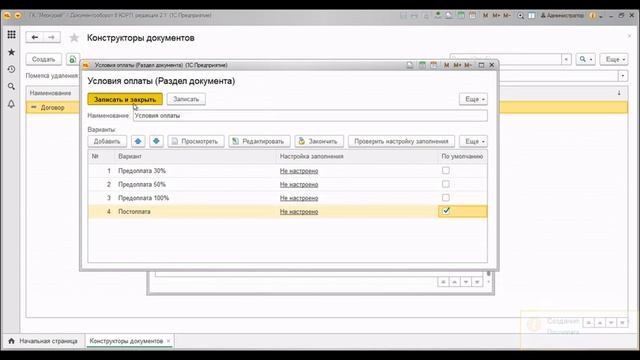
Task: Click main window search input field
Action: point(506,60)
